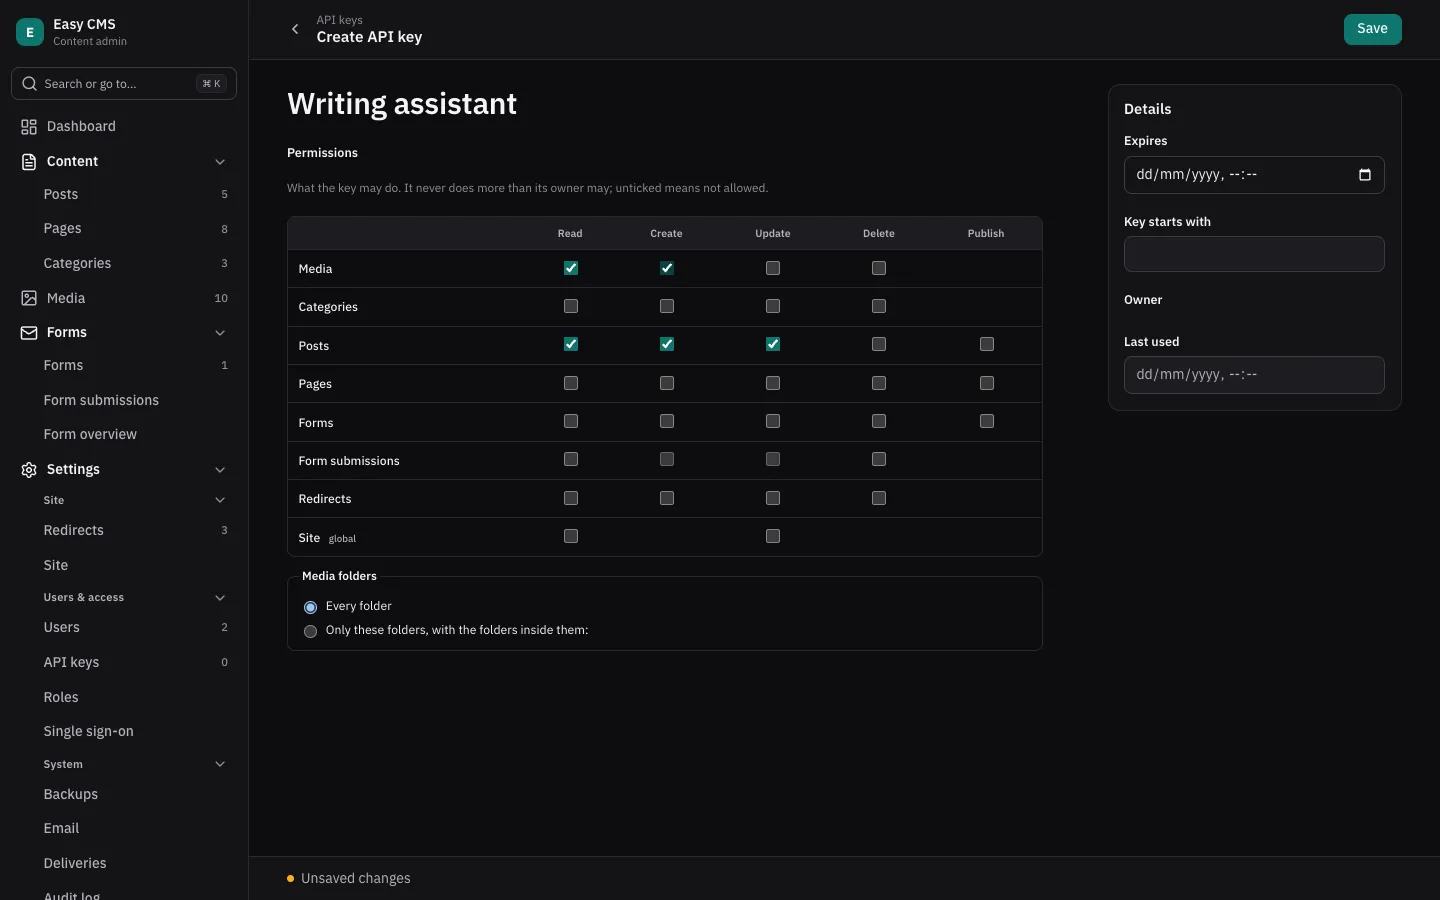
Task: Click the Search or go to field
Action: pyautogui.click(x=124, y=84)
